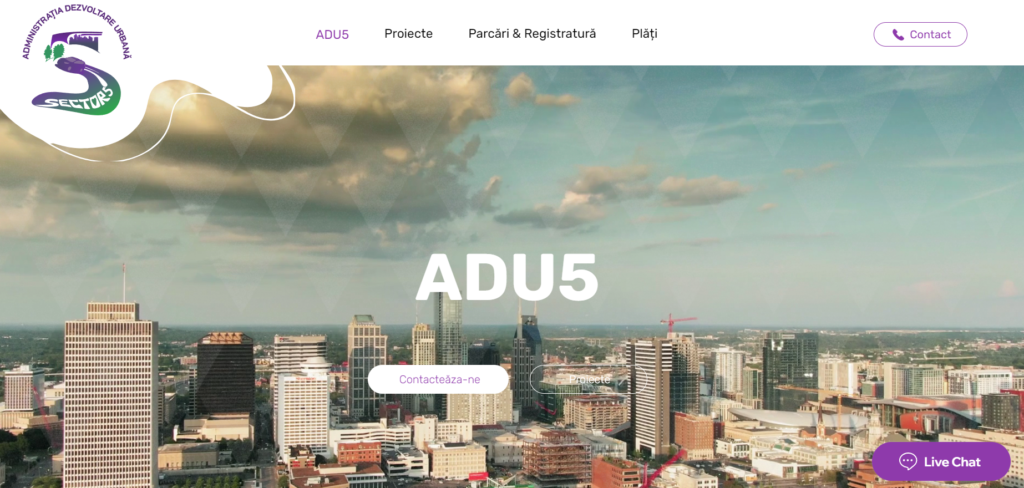Go to the Plăți navigation item
The width and height of the screenshot is (1024, 488).
pyautogui.click(x=645, y=34)
